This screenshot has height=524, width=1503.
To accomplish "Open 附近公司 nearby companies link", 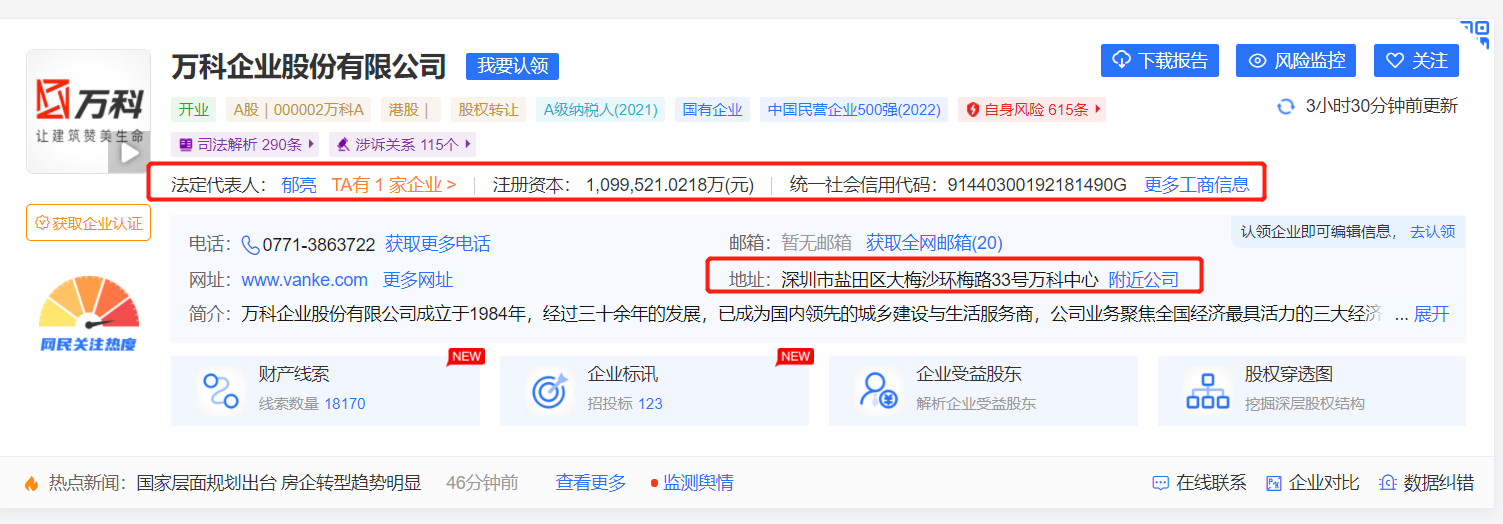I will point(1144,280).
